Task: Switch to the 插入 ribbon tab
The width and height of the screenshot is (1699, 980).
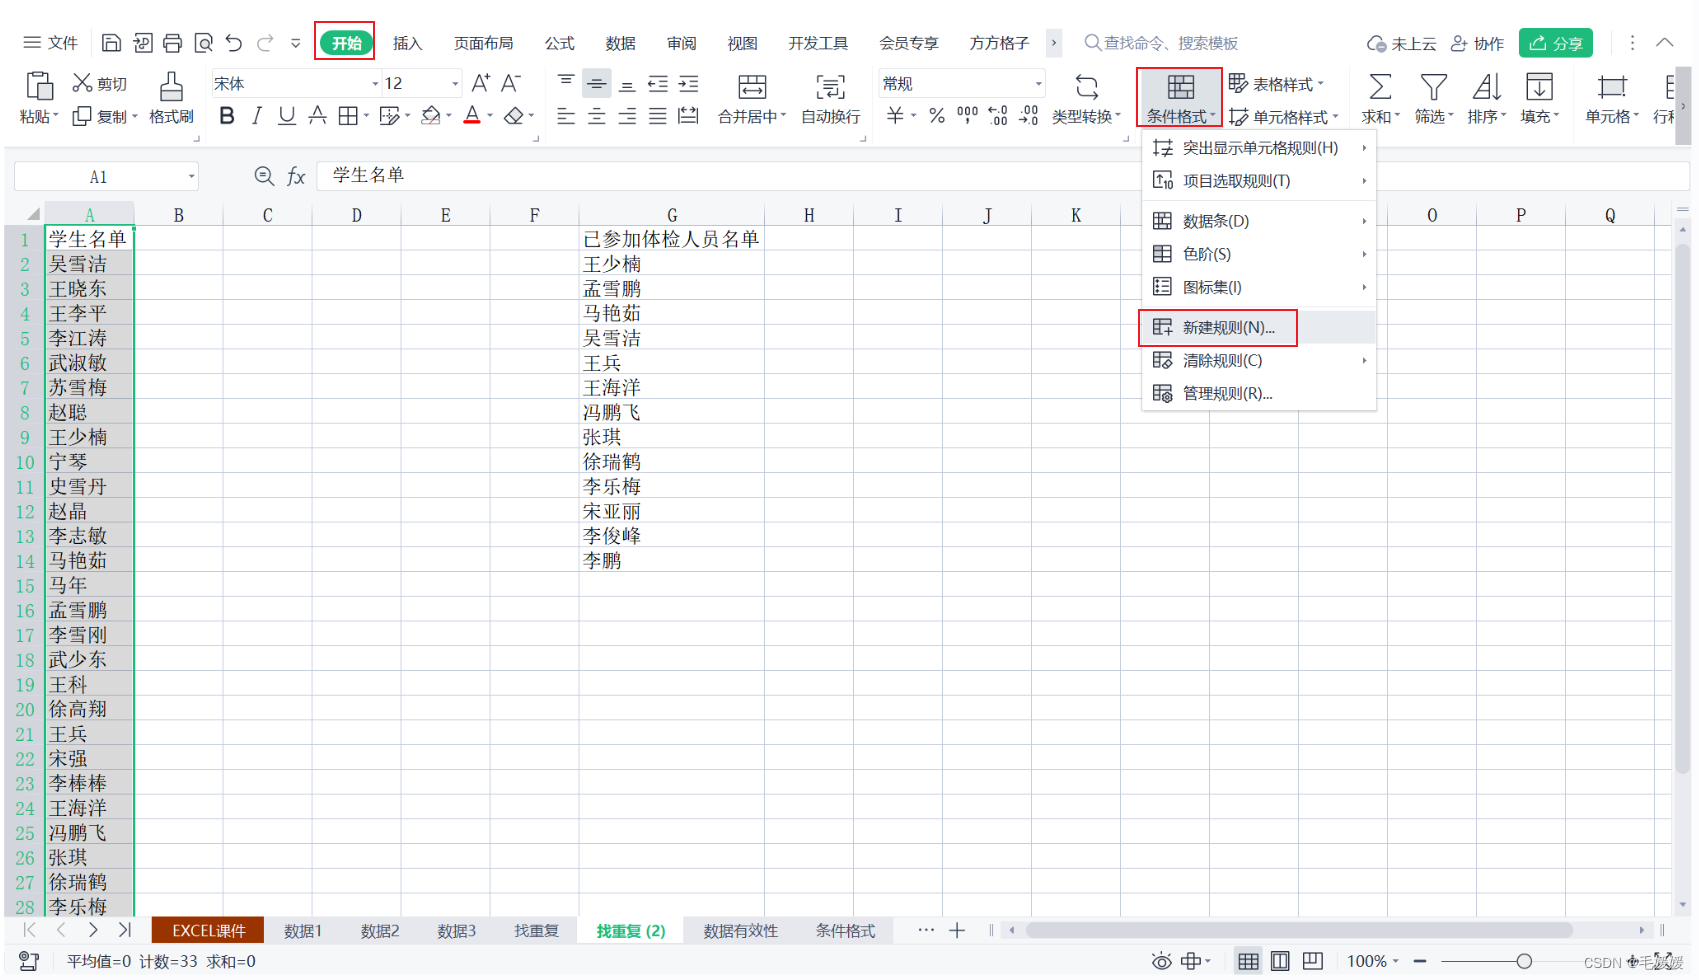Action: click(407, 43)
